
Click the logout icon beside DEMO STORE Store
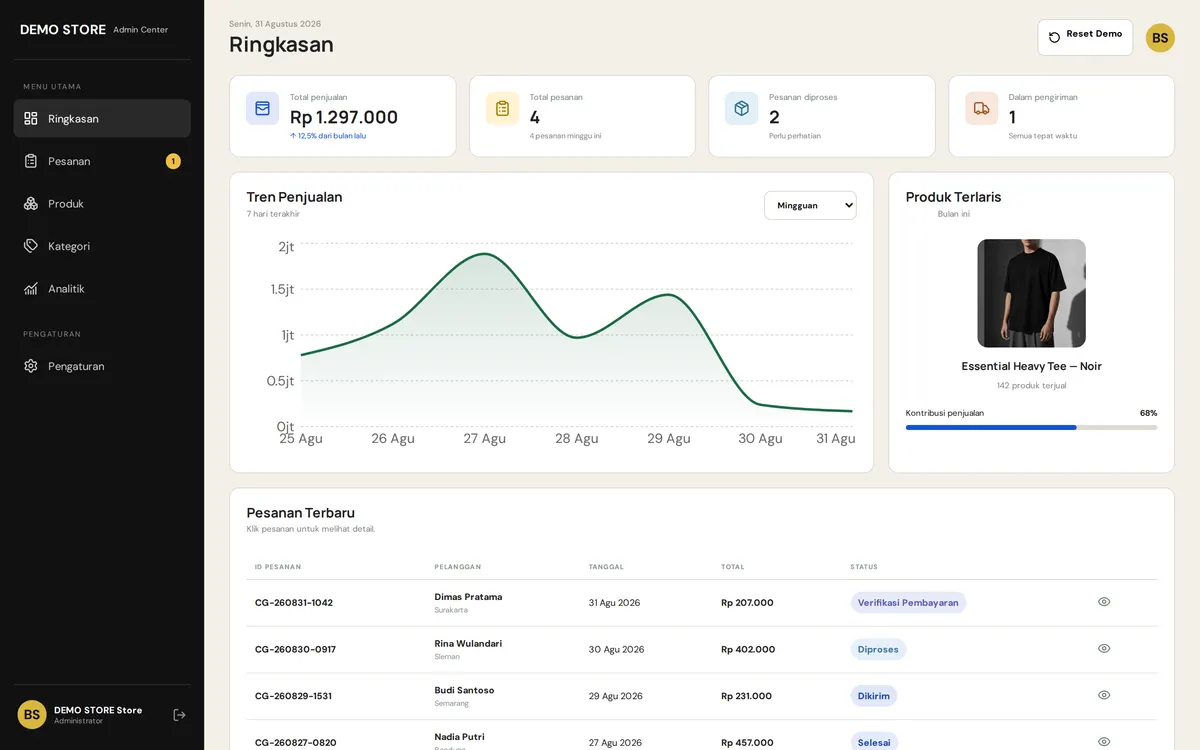tap(179, 715)
